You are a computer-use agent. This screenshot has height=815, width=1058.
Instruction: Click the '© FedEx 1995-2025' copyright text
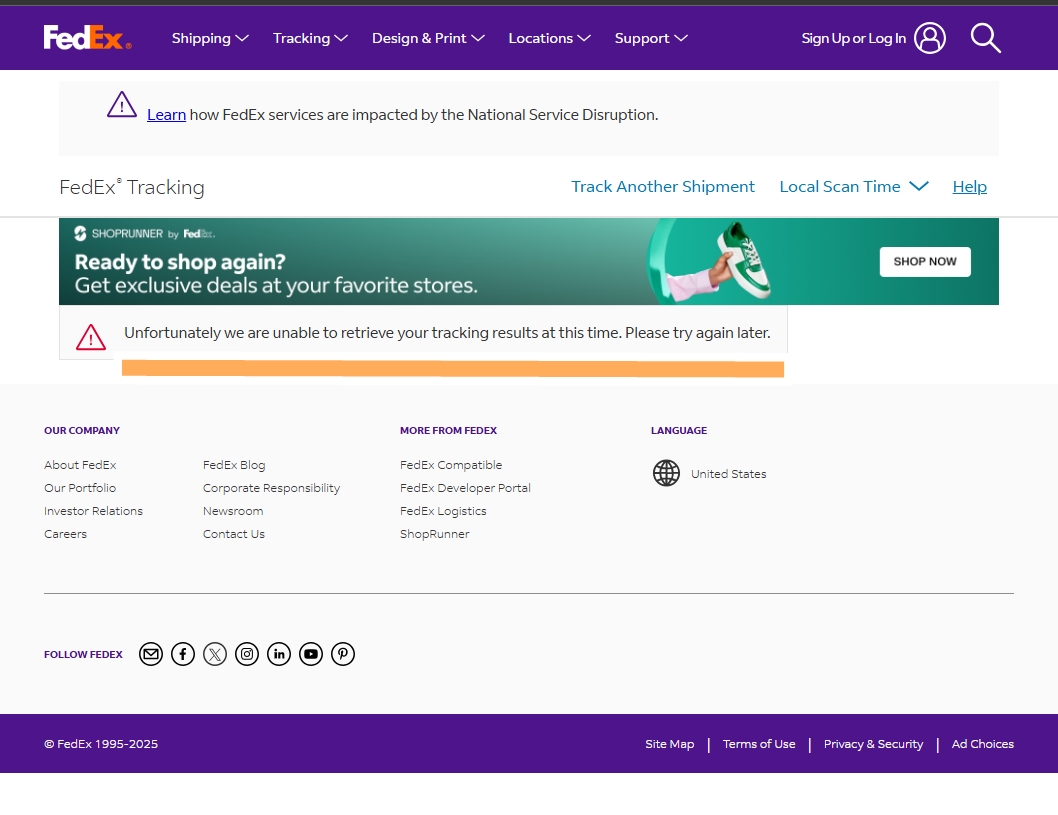(x=101, y=743)
